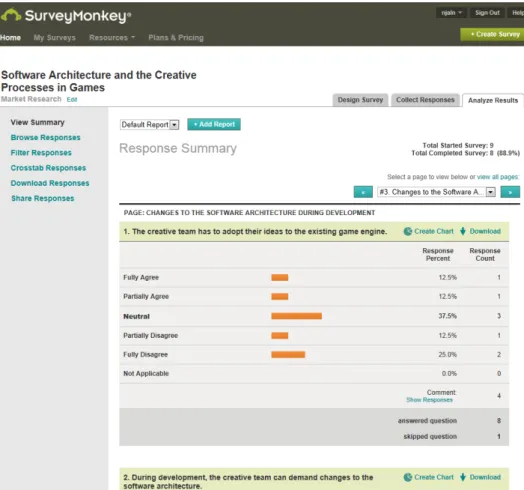This screenshot has height=490, width=524.
Task: Open Create Chart icon for question 2
Action: 408,477
